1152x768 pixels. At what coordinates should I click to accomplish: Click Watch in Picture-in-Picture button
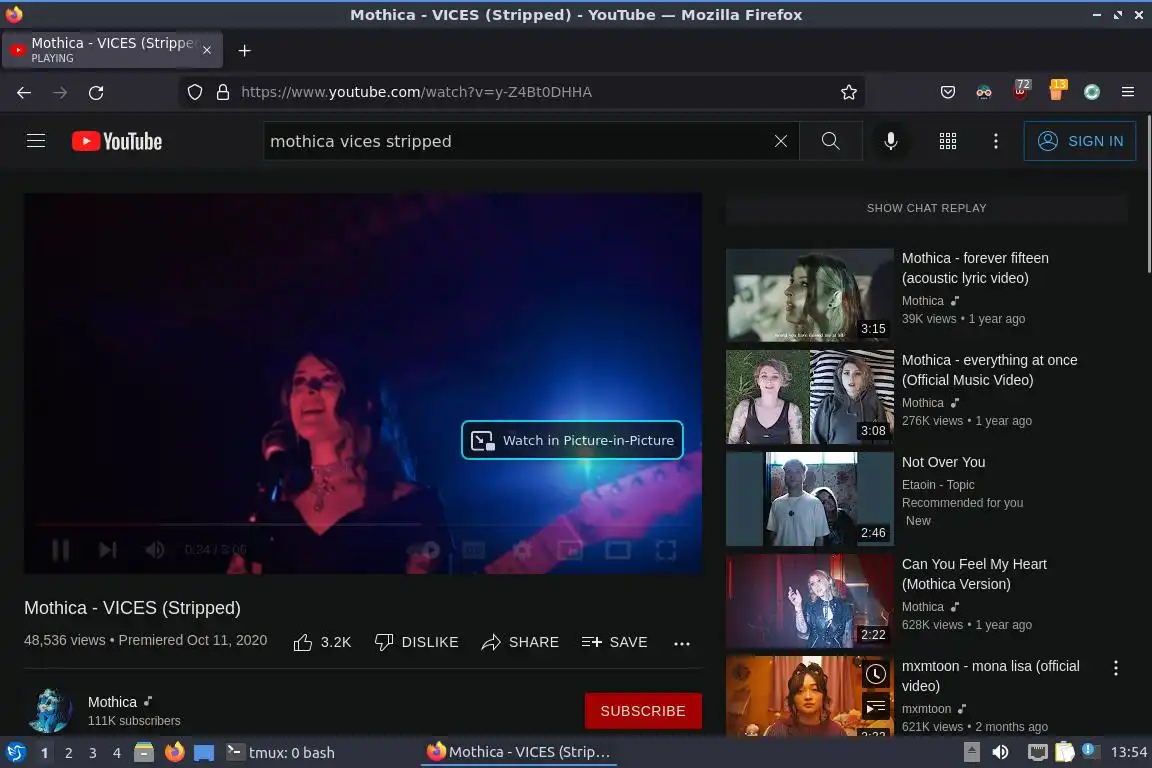pos(572,440)
